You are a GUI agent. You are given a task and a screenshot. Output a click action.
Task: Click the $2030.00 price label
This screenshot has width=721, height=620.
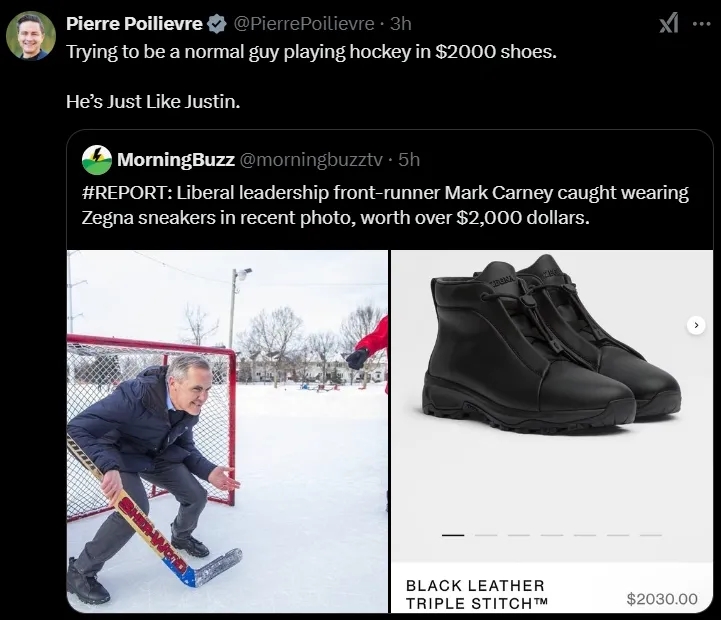(661, 599)
